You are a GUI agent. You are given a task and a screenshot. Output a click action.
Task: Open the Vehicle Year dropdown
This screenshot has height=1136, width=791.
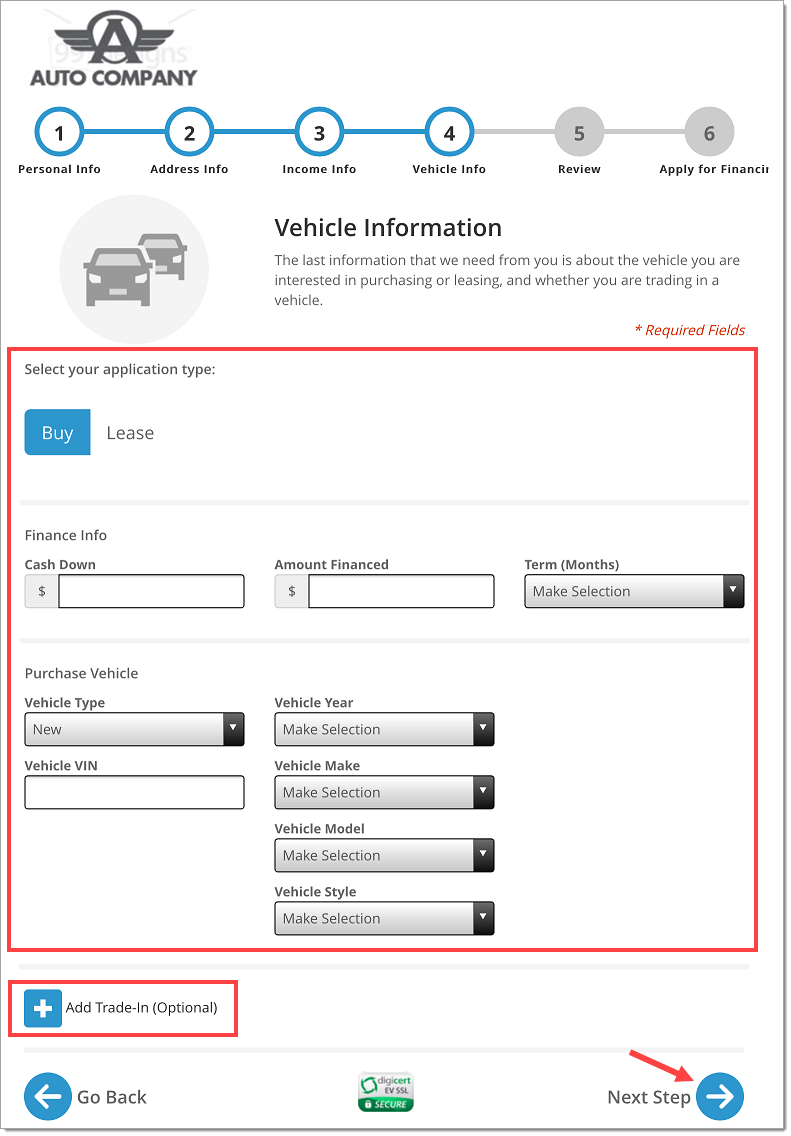(384, 730)
